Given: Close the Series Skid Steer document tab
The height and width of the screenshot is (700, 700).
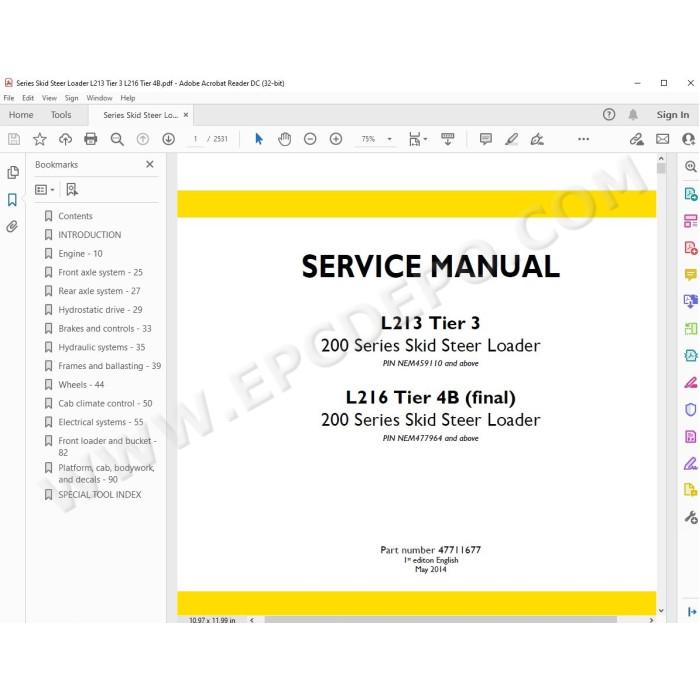Looking at the screenshot, I should coord(186,115).
